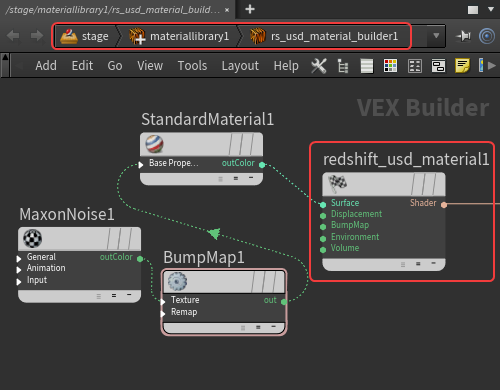
Task: Expand Texture input on BumpMap1
Action: (163, 302)
